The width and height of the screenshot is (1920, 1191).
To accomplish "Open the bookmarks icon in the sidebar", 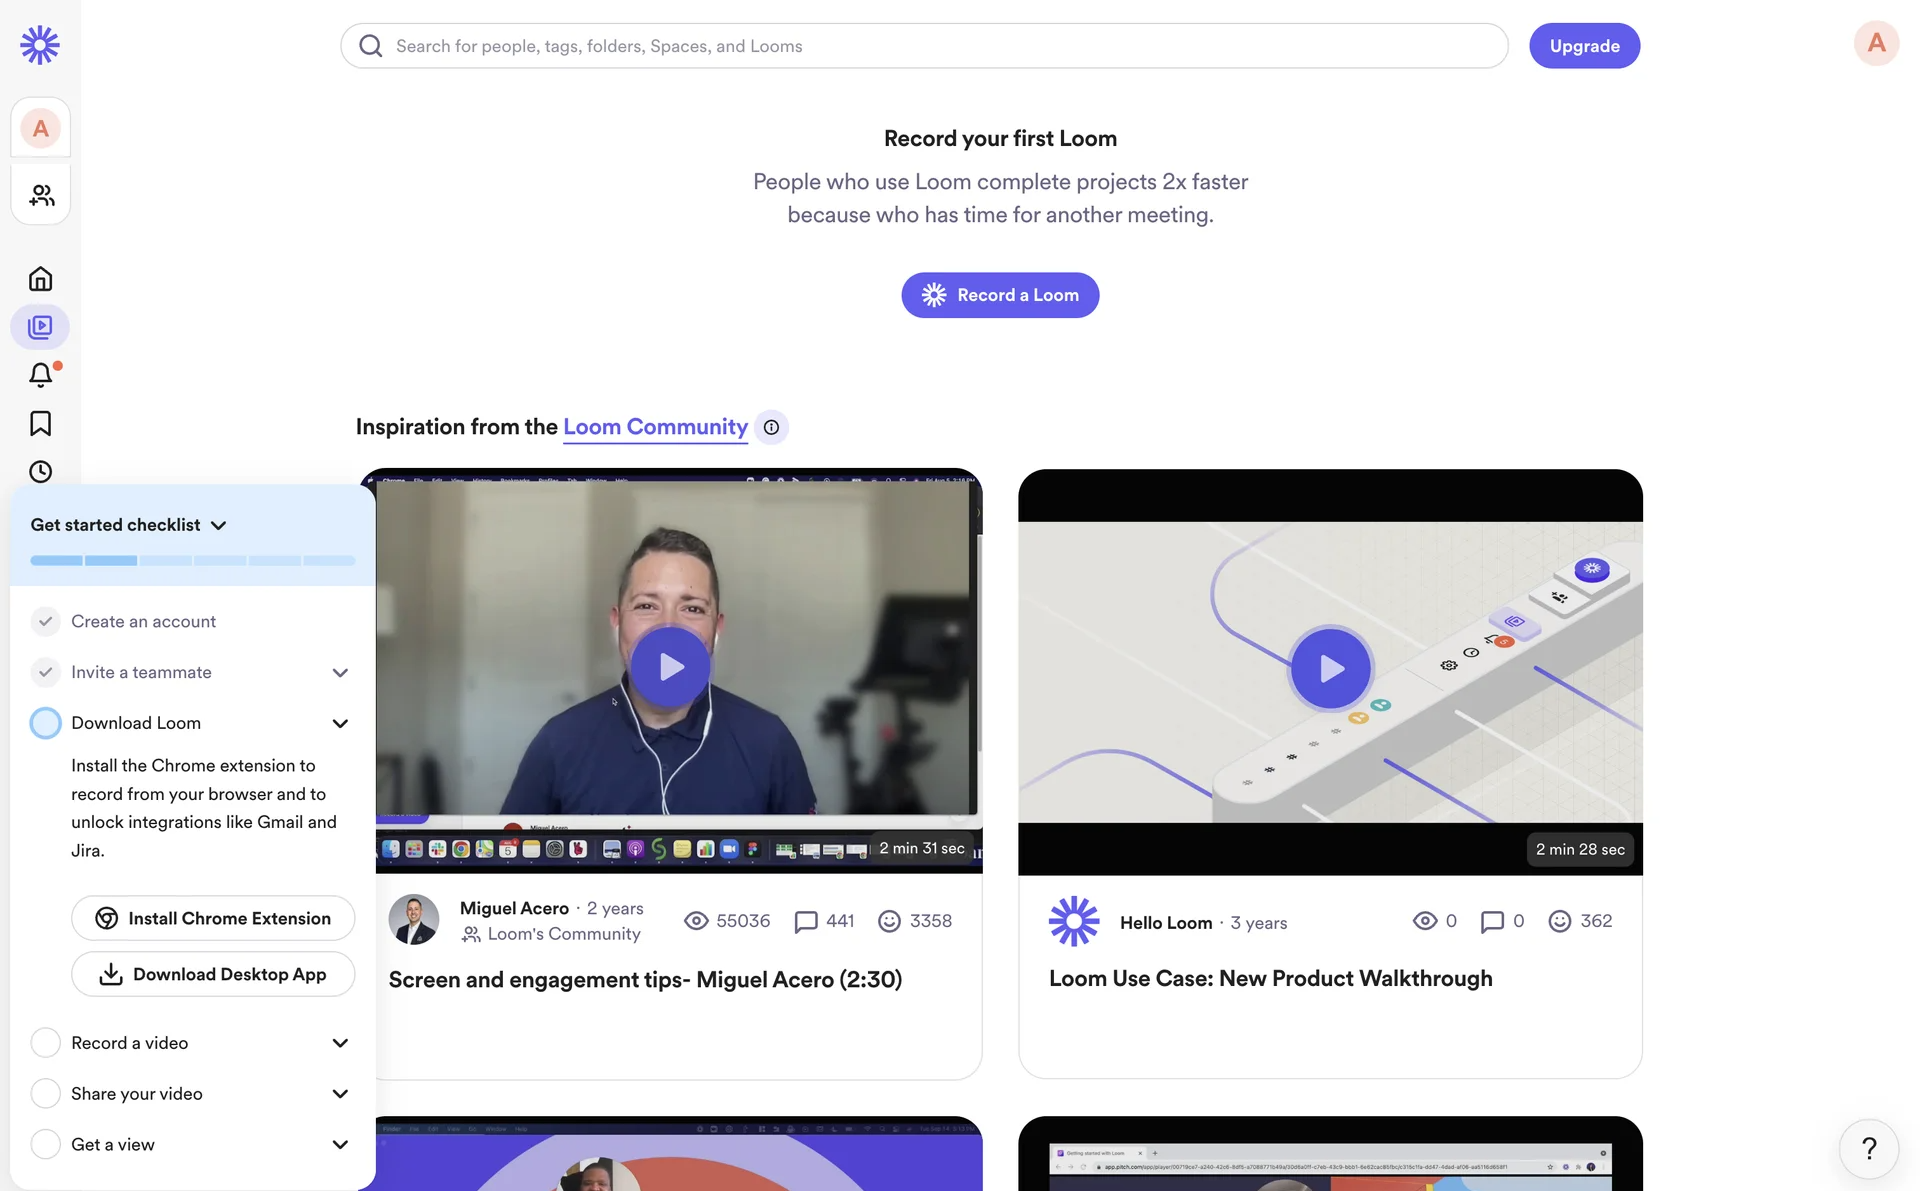I will click(40, 423).
